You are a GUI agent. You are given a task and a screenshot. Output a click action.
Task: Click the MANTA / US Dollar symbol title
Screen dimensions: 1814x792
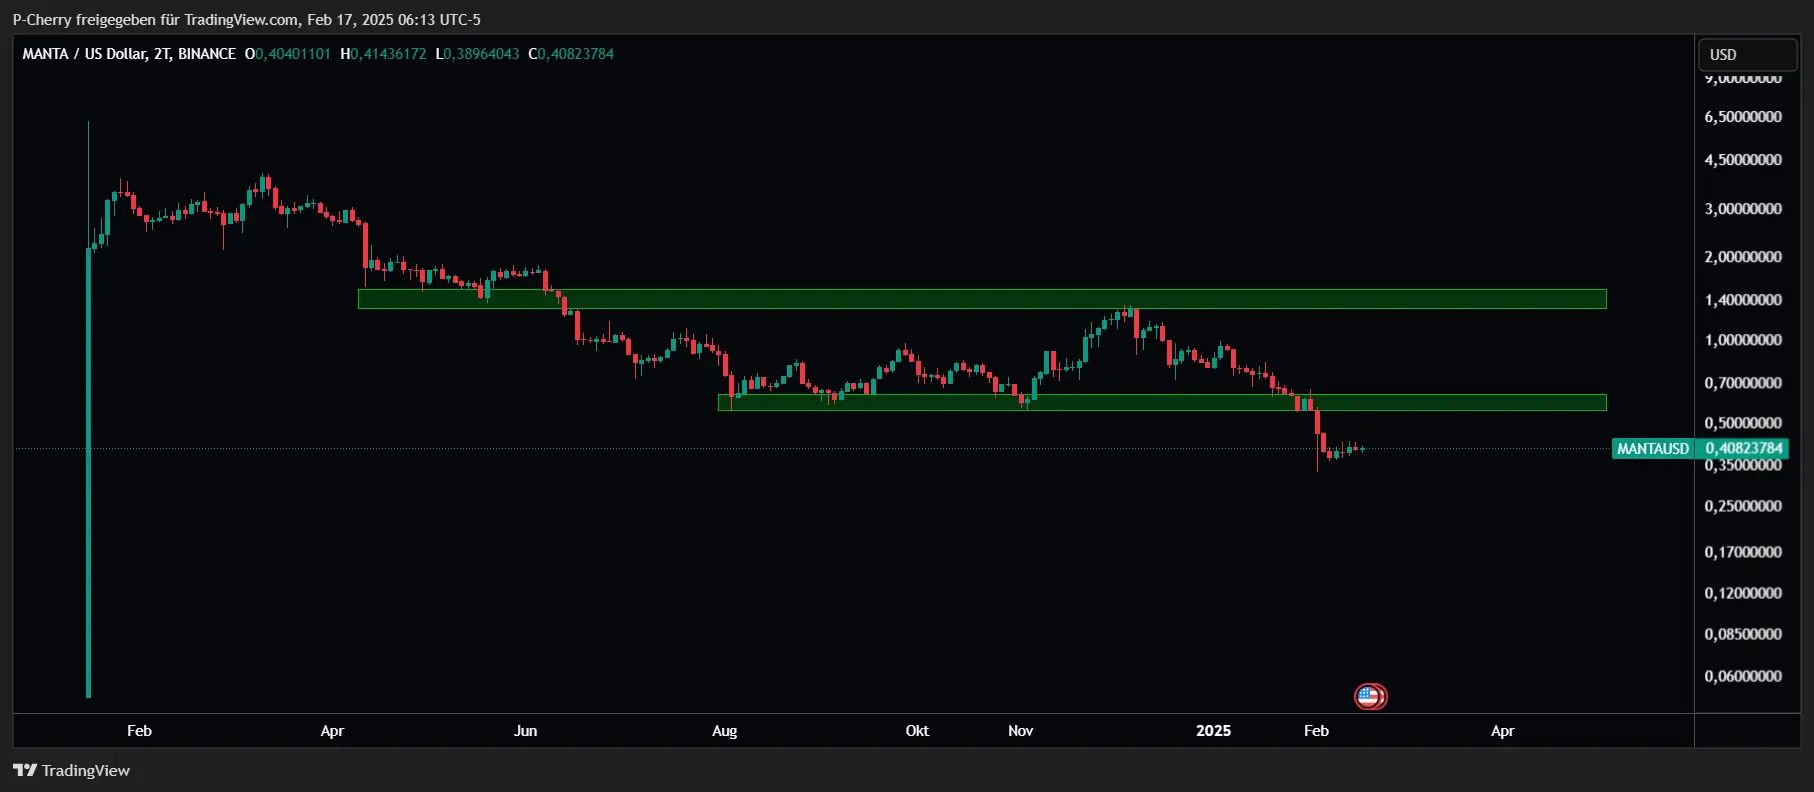tap(129, 54)
